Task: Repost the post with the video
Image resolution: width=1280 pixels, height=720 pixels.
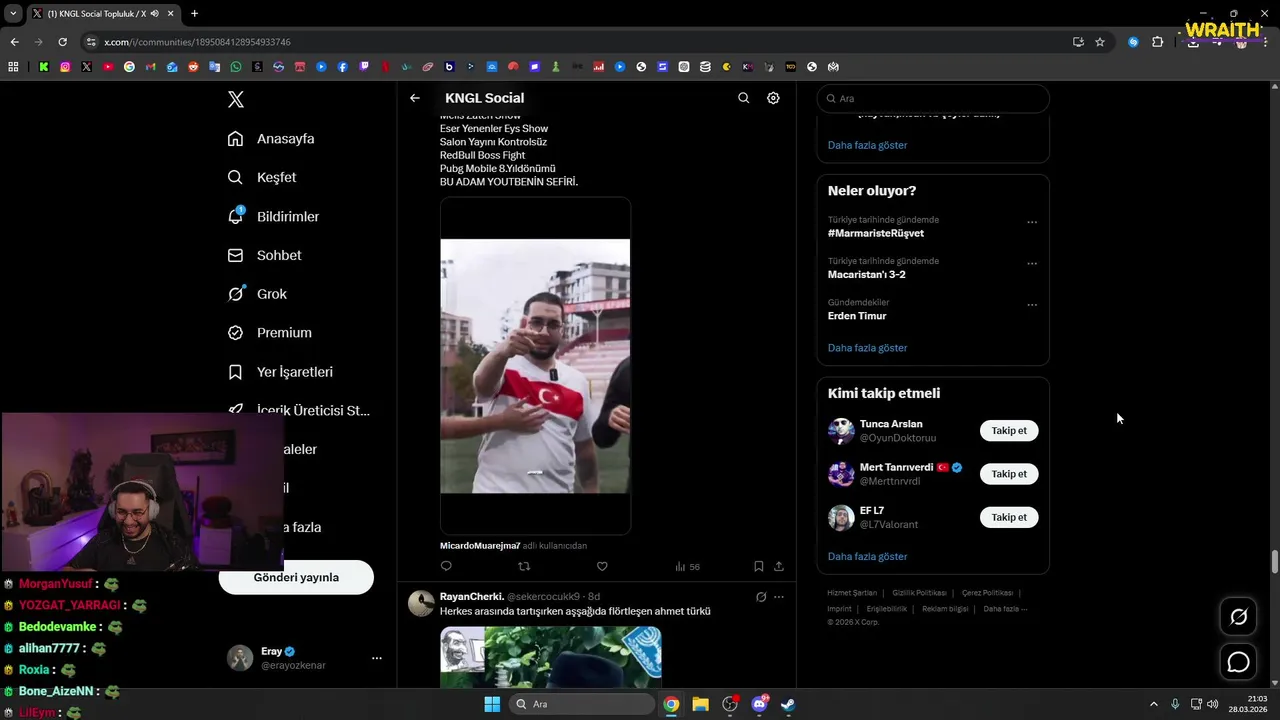Action: pos(524,566)
